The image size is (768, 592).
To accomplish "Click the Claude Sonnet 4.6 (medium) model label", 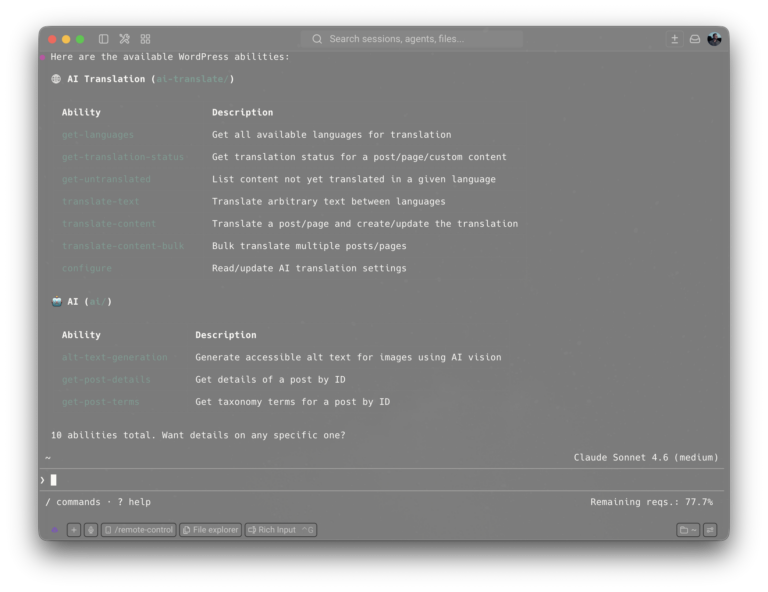I will pyautogui.click(x=645, y=457).
